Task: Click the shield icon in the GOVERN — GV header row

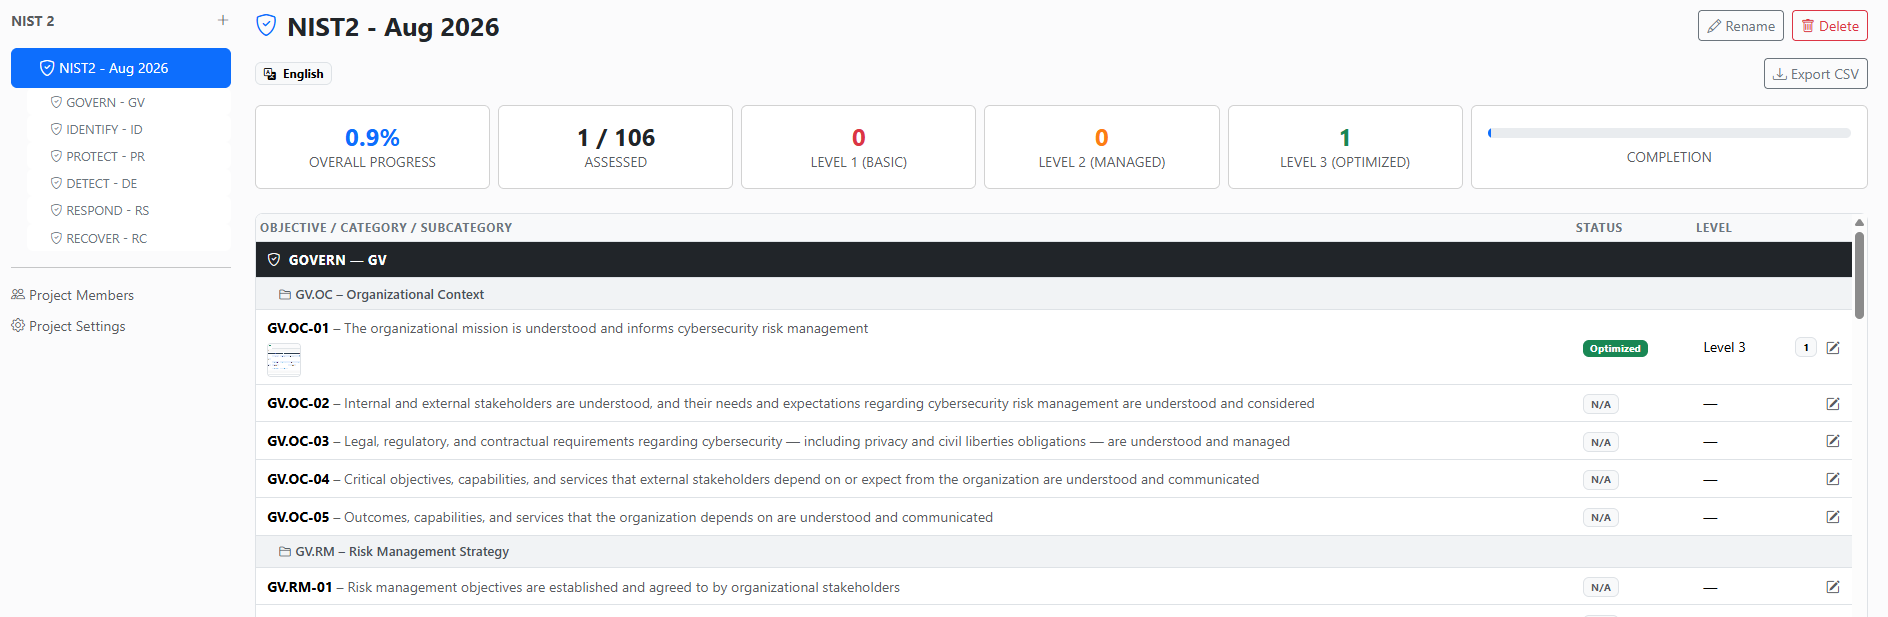Action: 274,260
